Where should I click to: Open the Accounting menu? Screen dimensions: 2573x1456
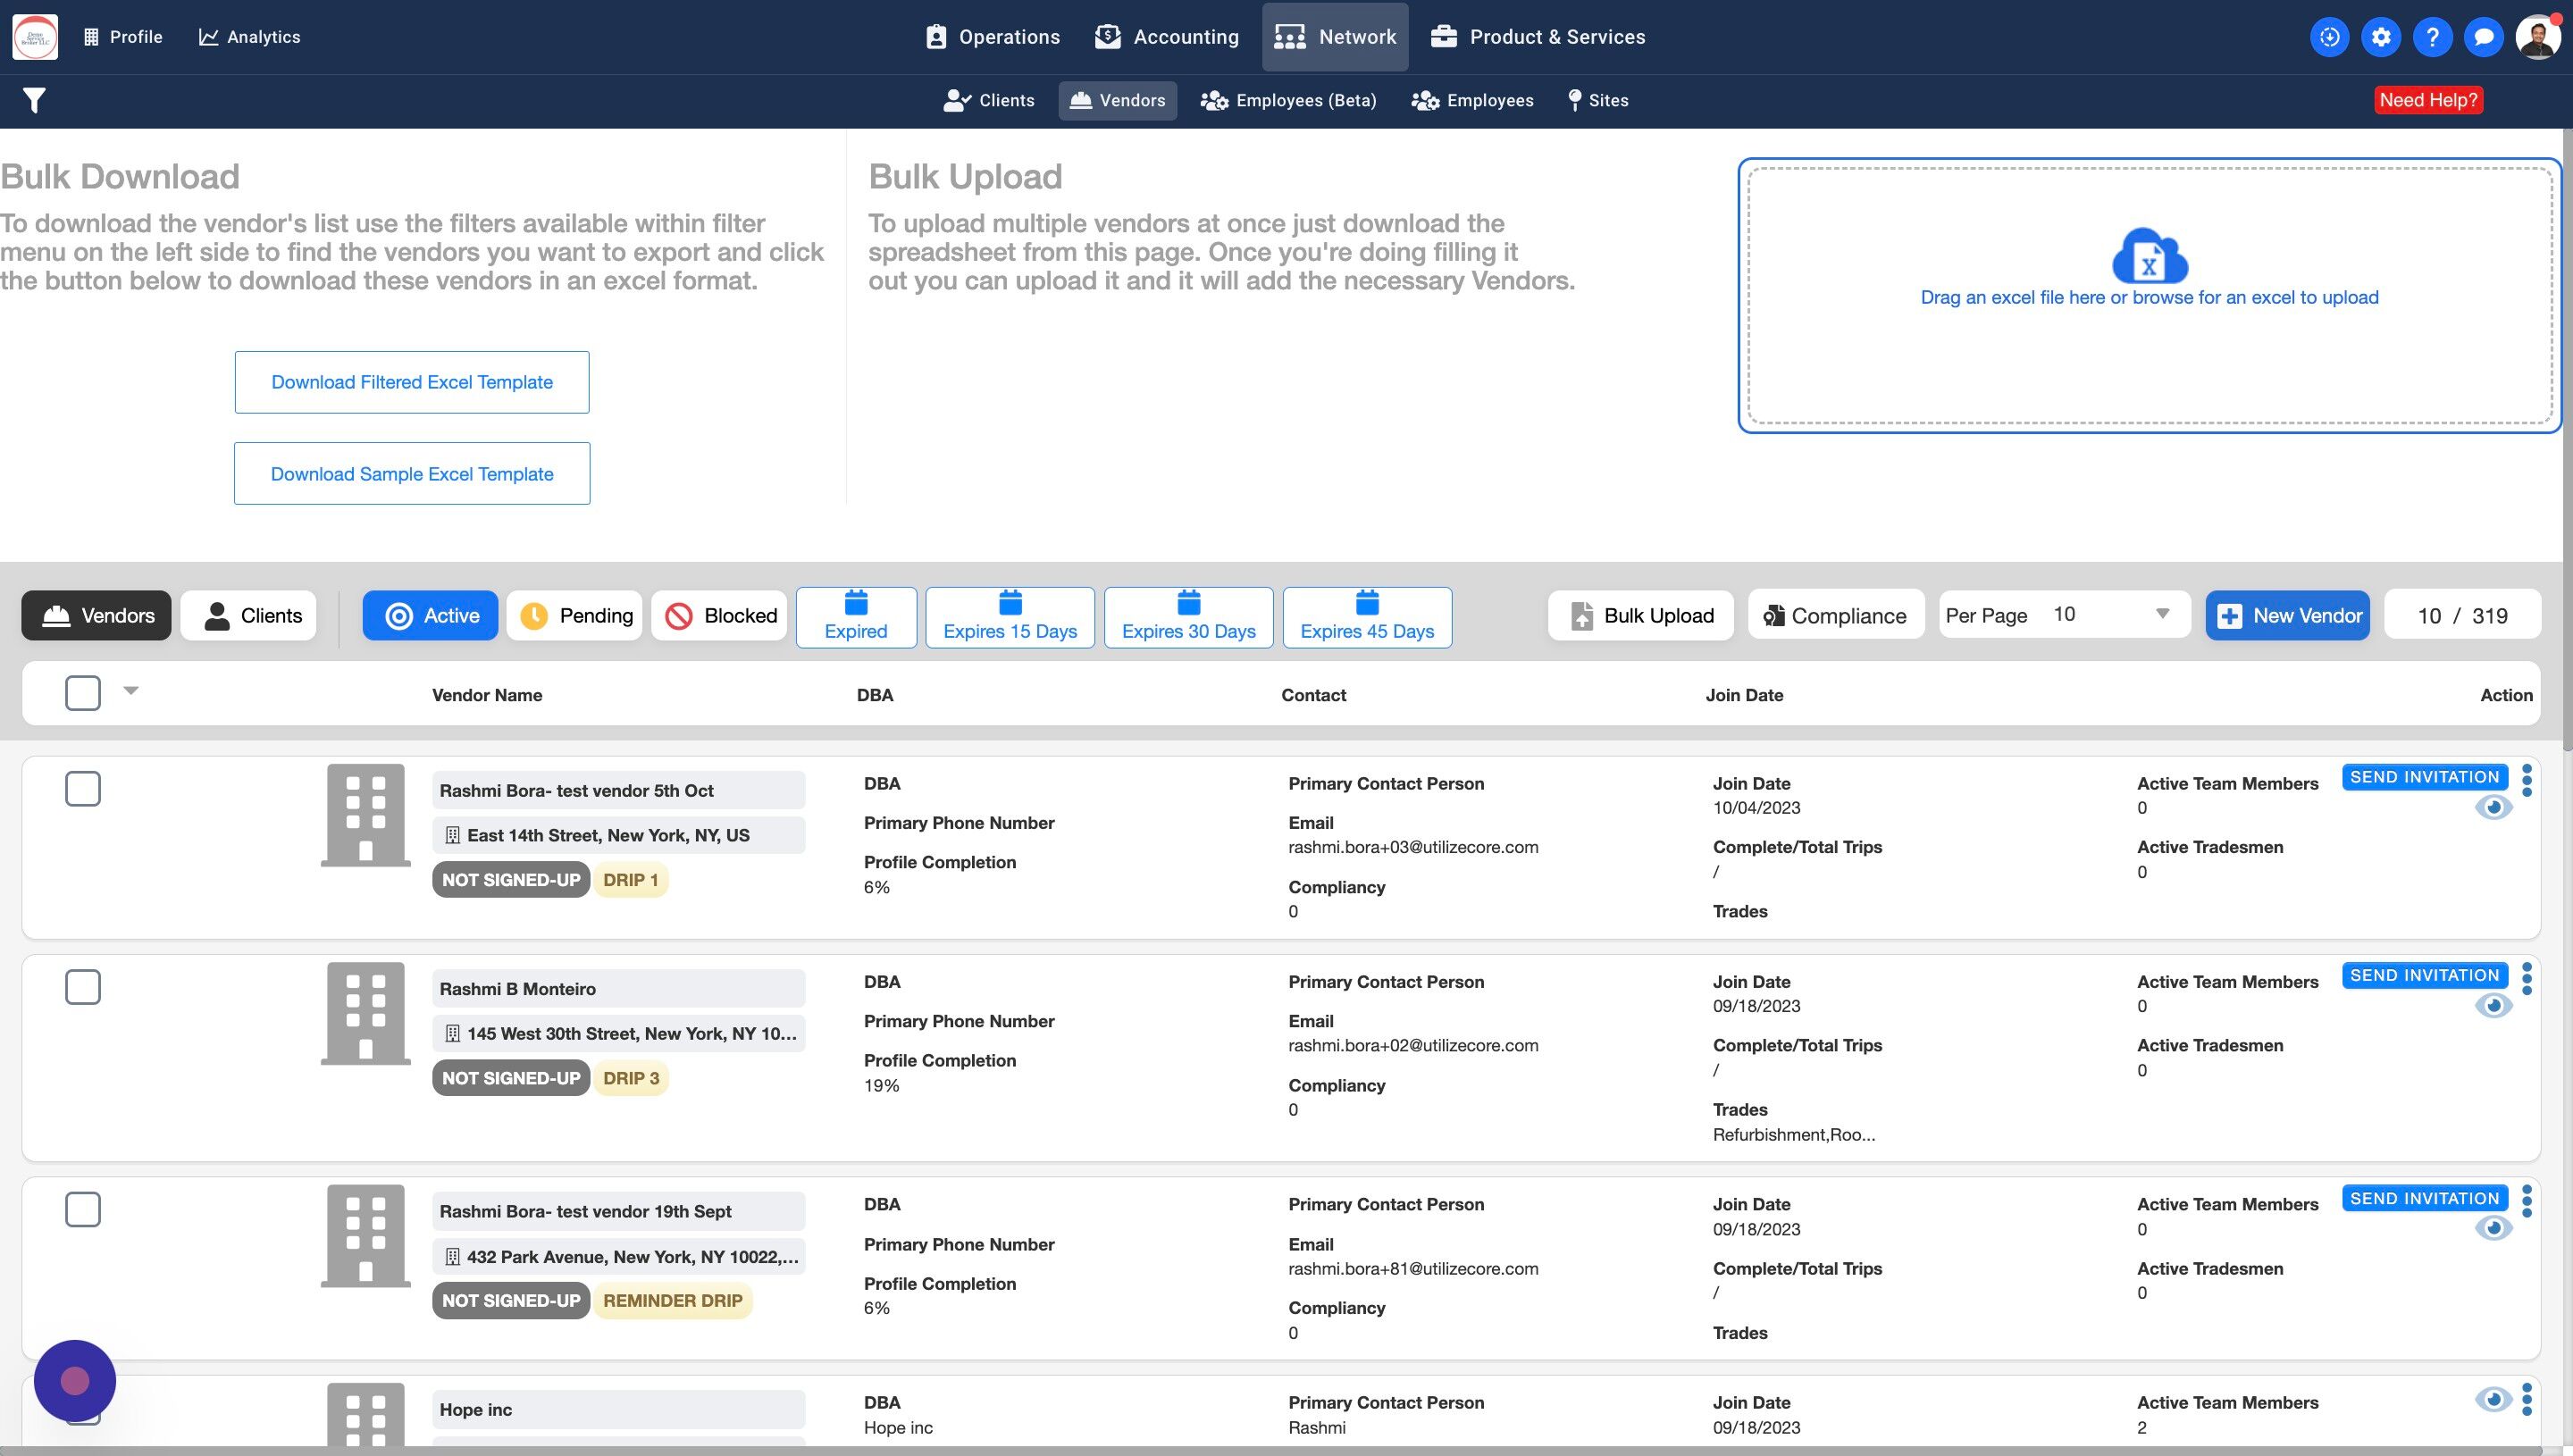click(1166, 37)
